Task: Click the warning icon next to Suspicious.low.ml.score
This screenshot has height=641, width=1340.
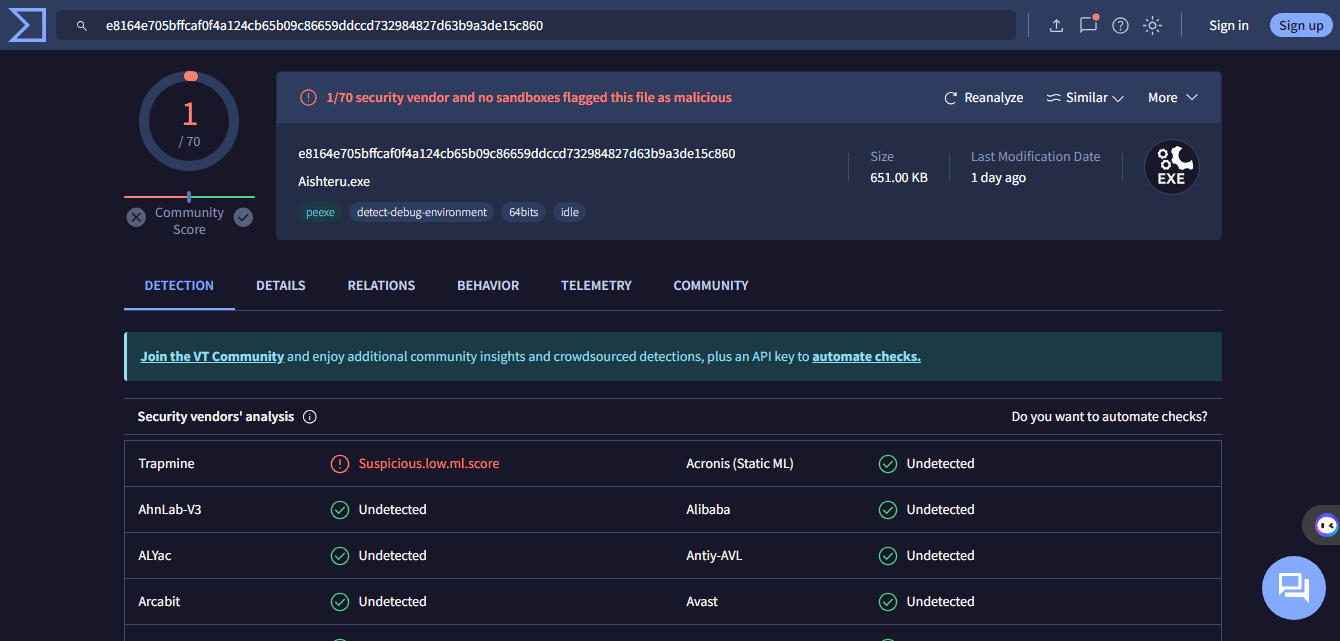Action: (340, 464)
